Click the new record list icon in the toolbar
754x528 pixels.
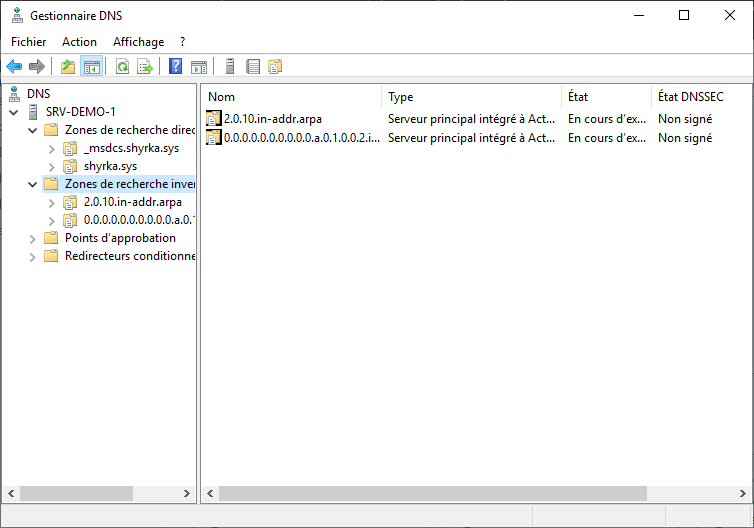(253, 67)
